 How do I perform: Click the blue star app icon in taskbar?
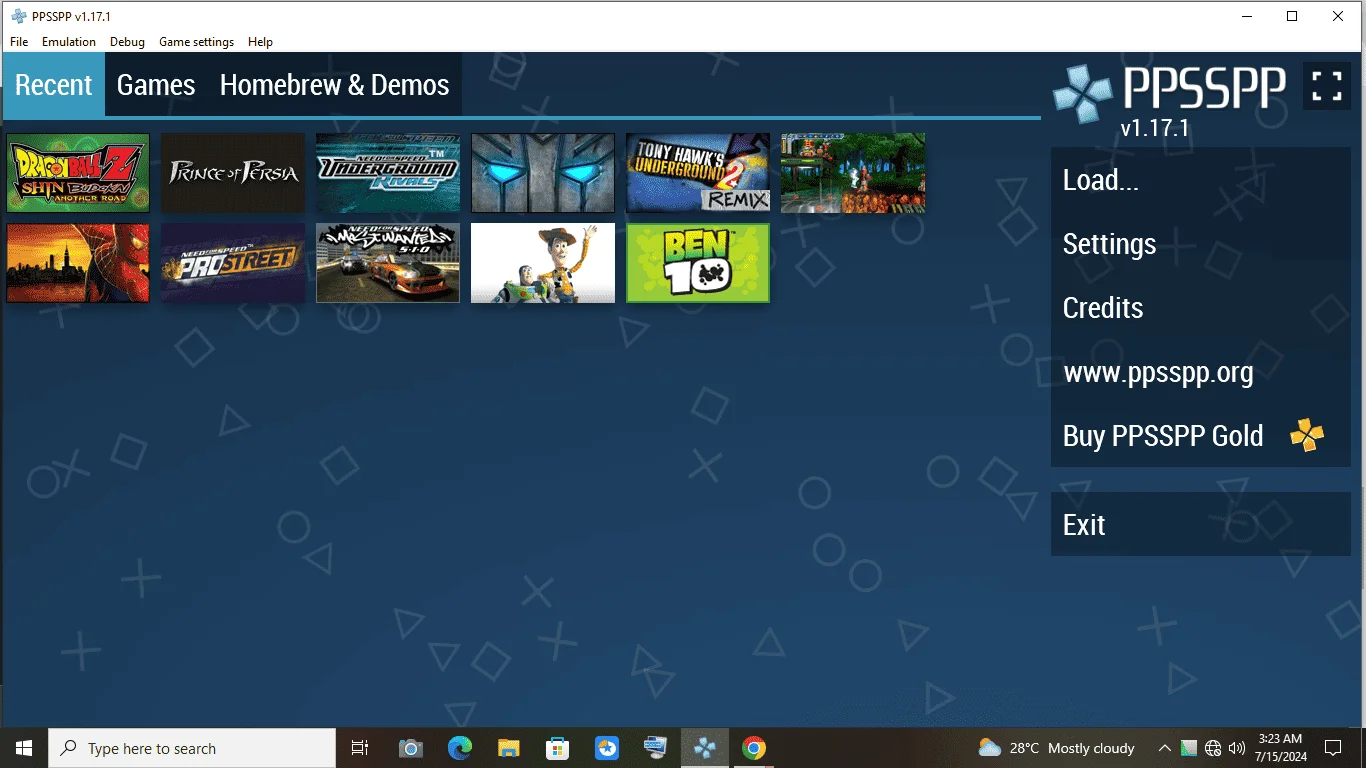607,748
